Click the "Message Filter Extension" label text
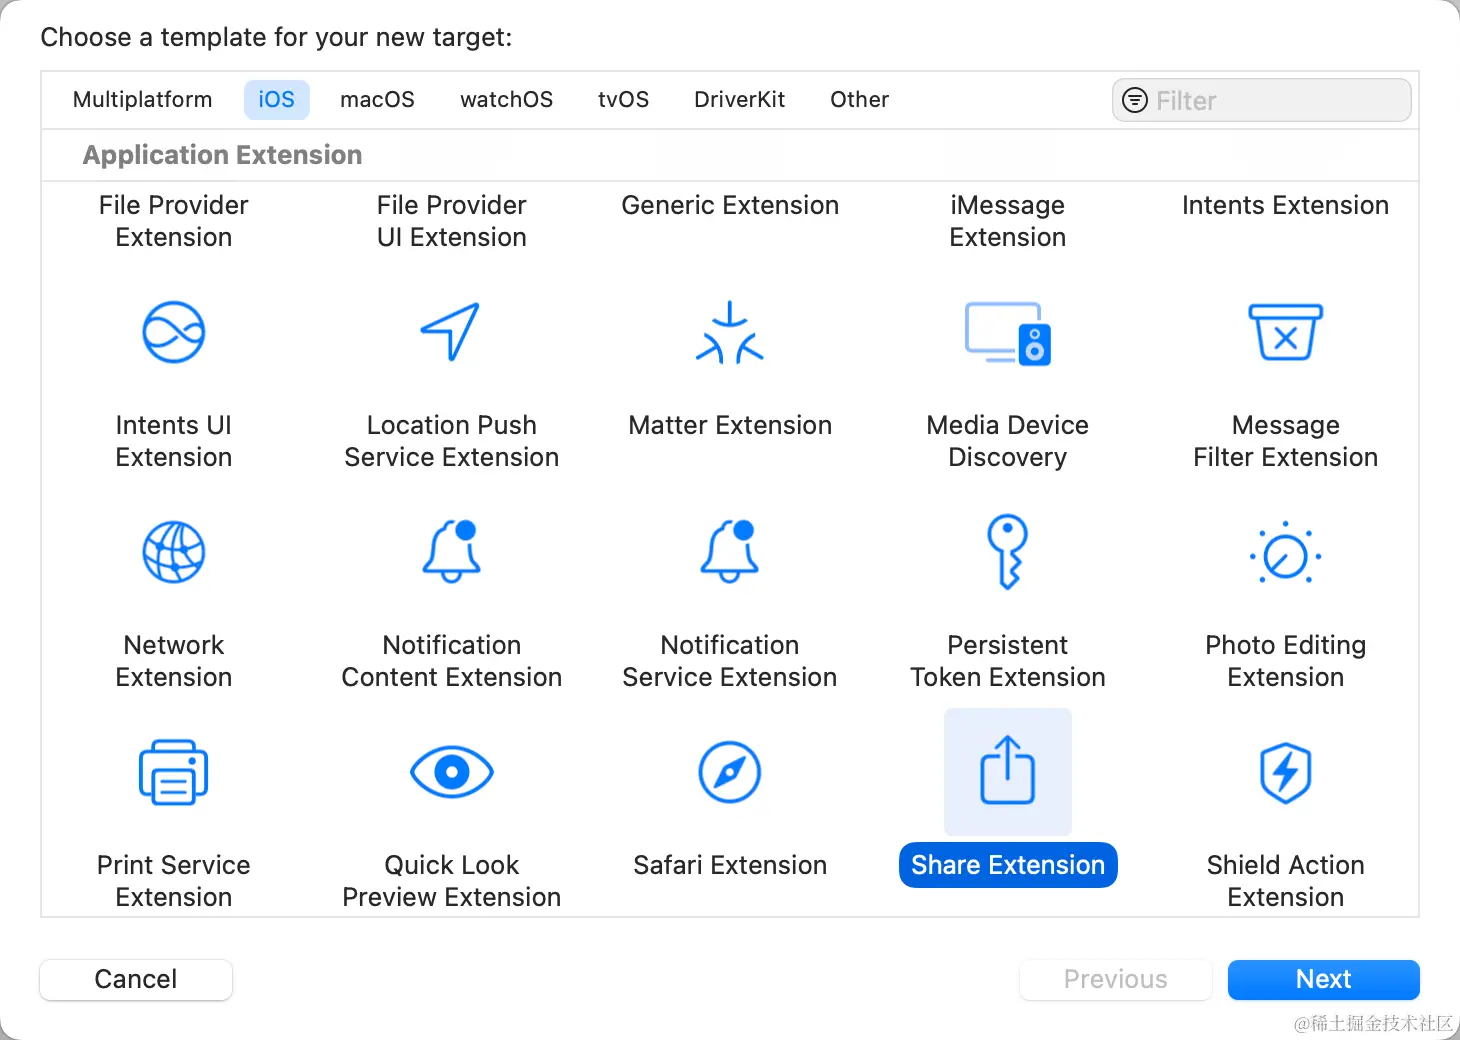 pyautogui.click(x=1286, y=441)
